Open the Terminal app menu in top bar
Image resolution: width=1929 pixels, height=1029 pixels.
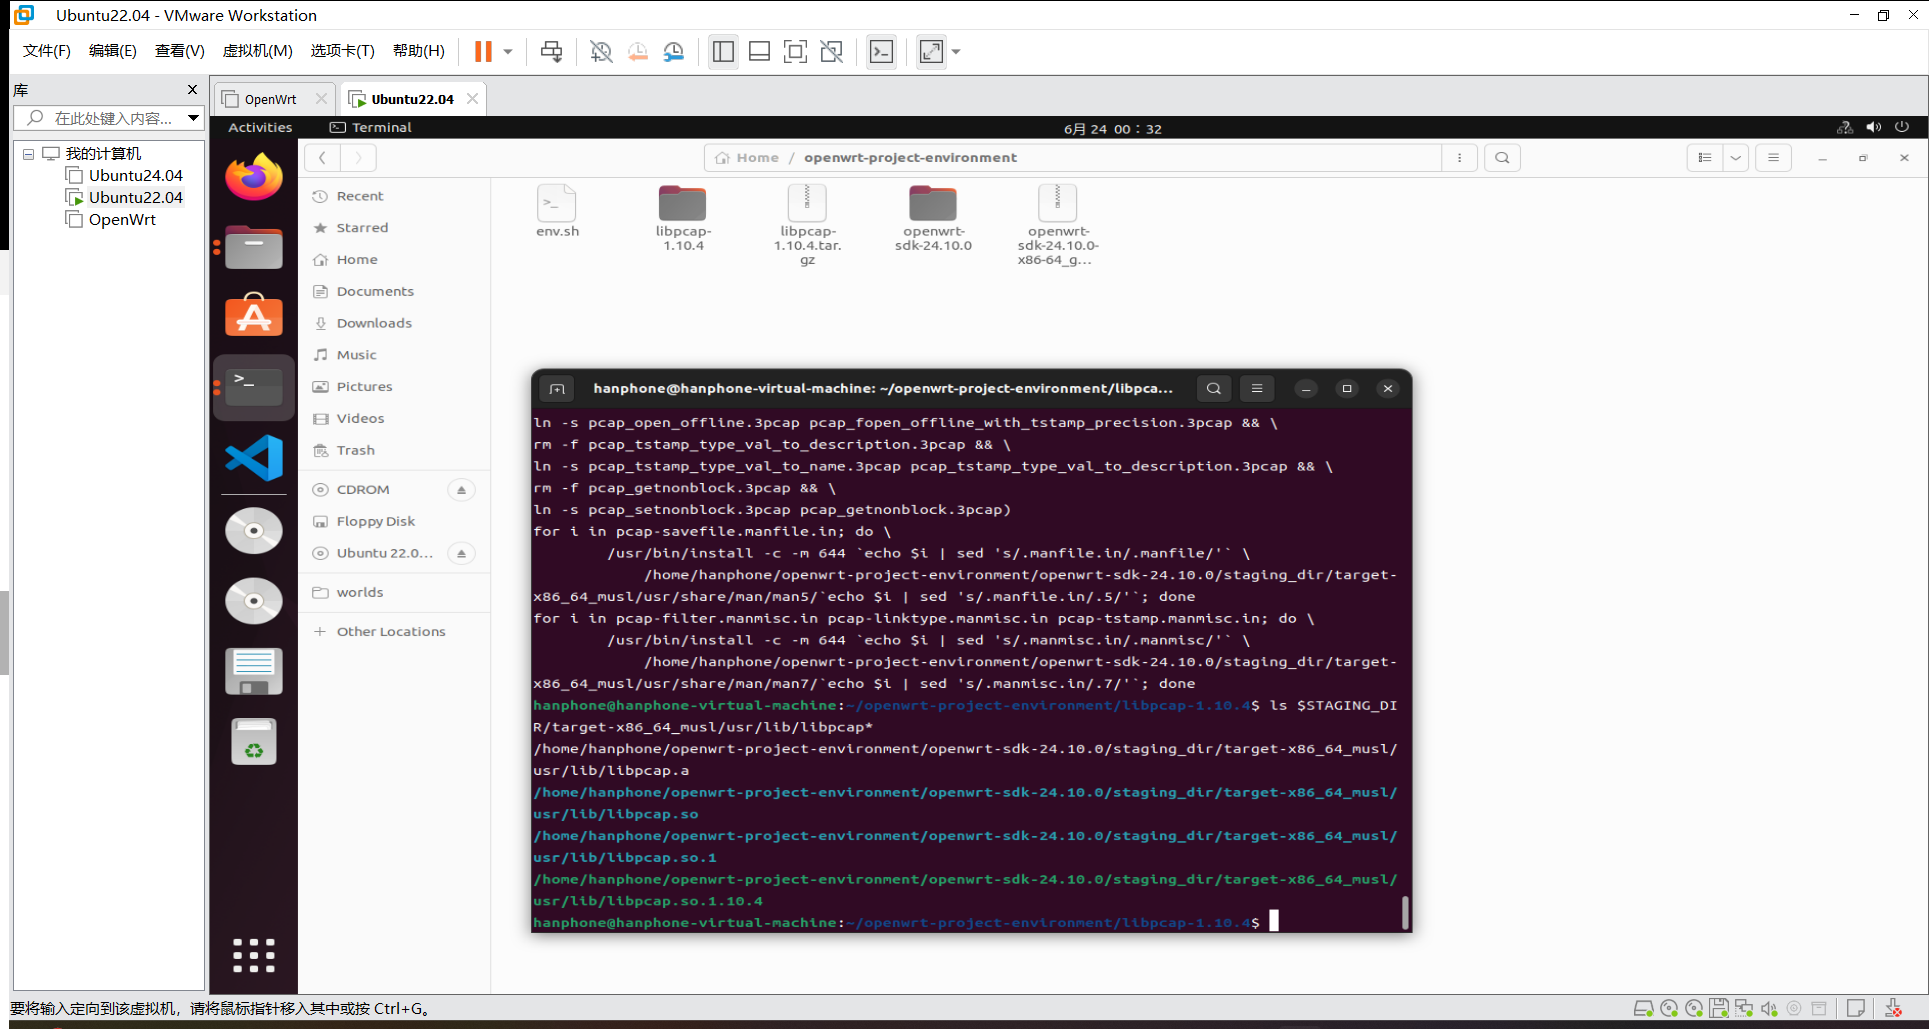pos(371,128)
